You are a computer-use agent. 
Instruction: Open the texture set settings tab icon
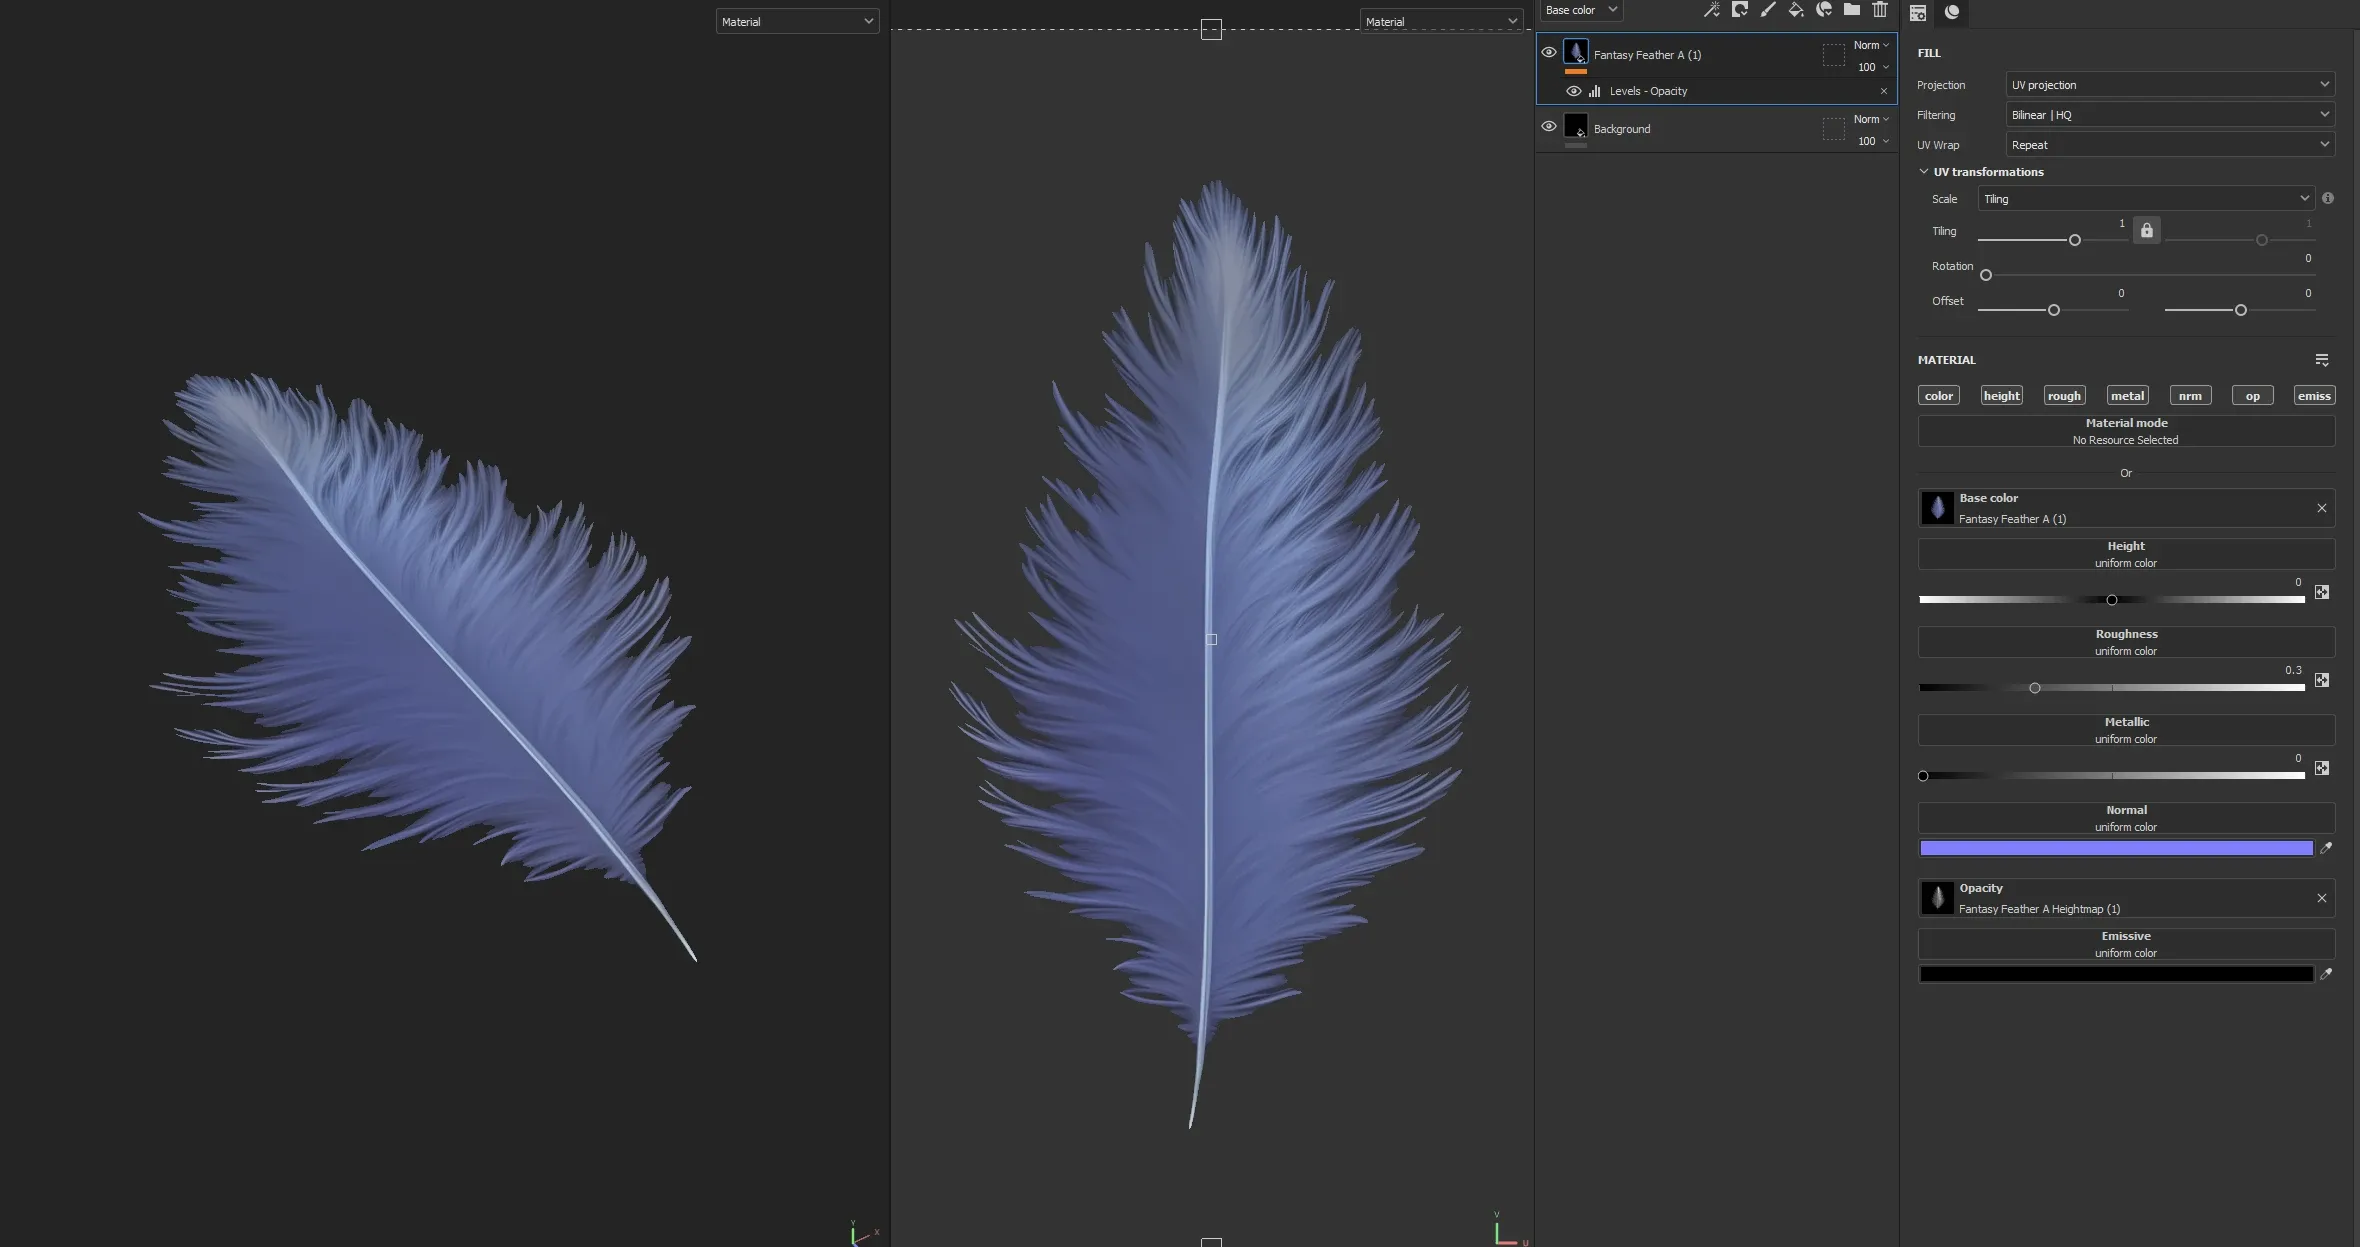pos(1918,13)
